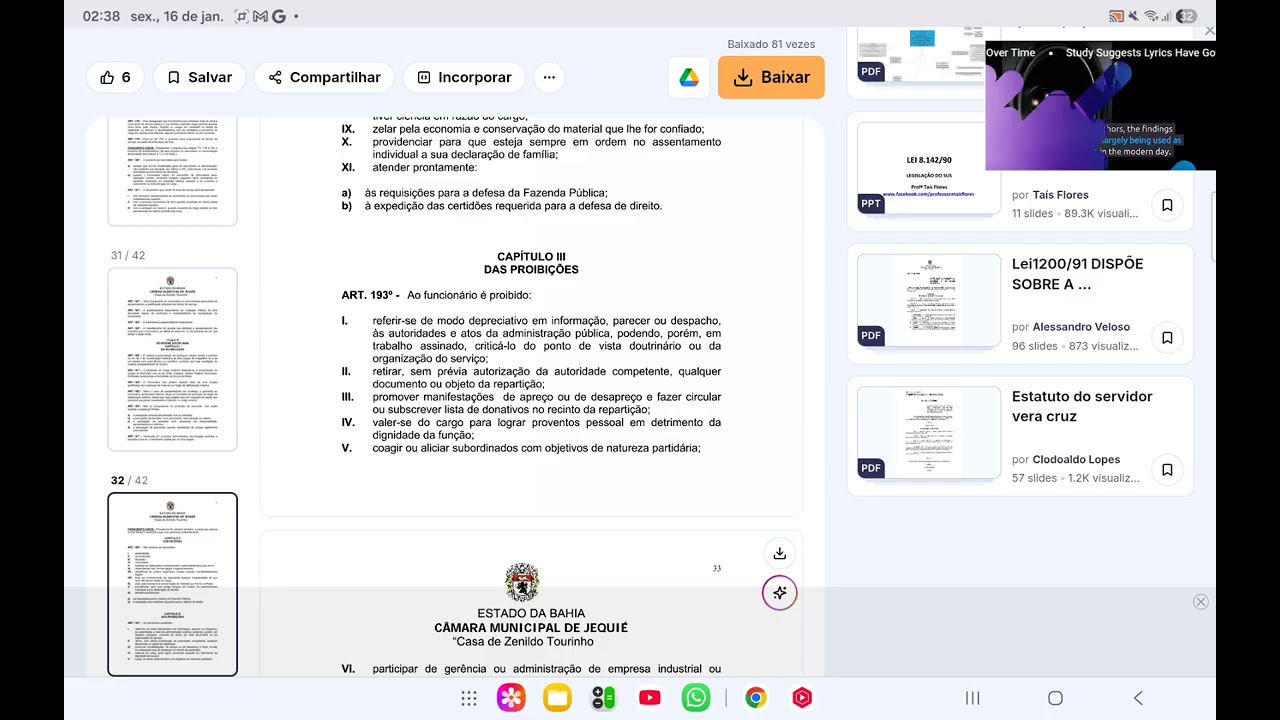Viewport: 1280px width, 720px height.
Task: Click the orange Baixar download button
Action: 771,77
